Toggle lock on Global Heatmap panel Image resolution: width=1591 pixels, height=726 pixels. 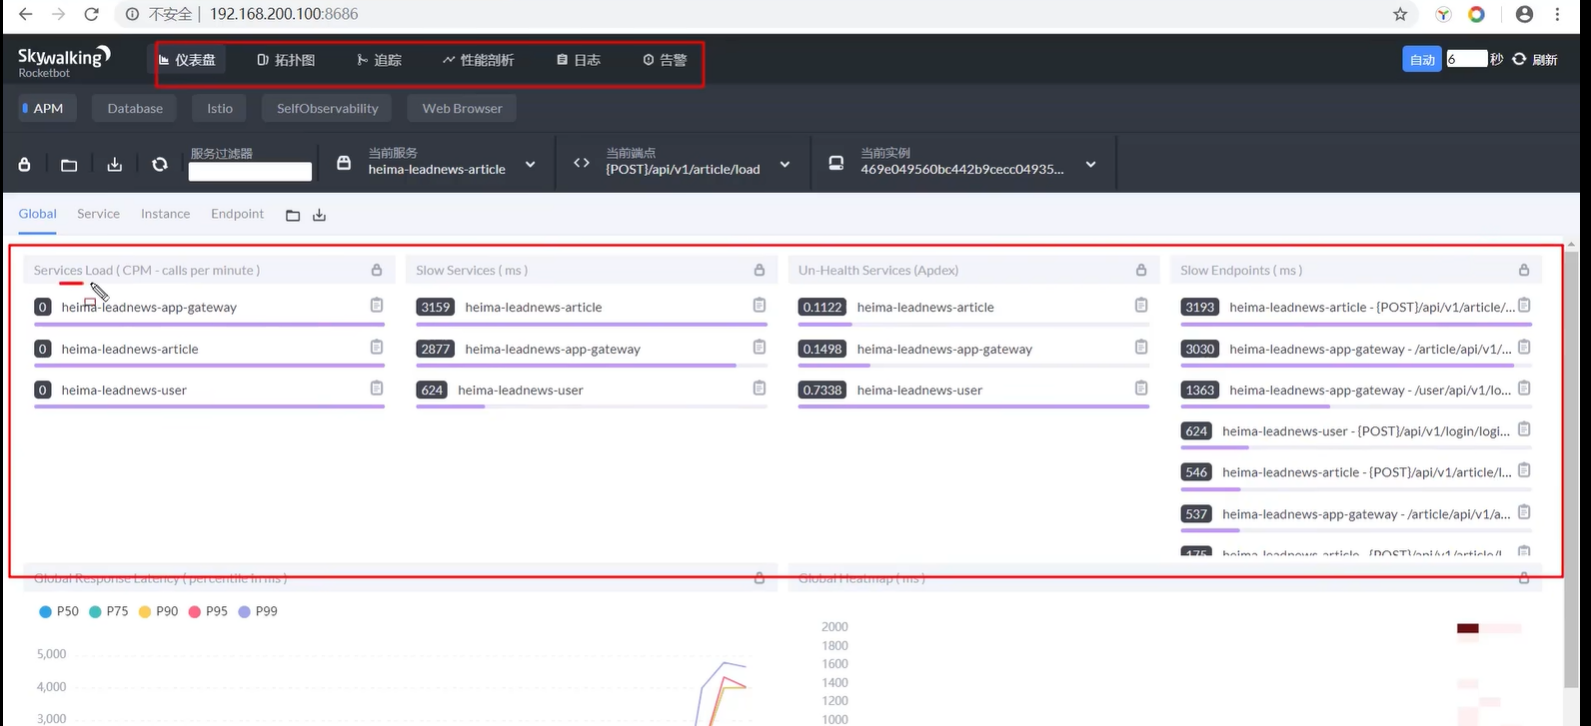click(x=1524, y=578)
